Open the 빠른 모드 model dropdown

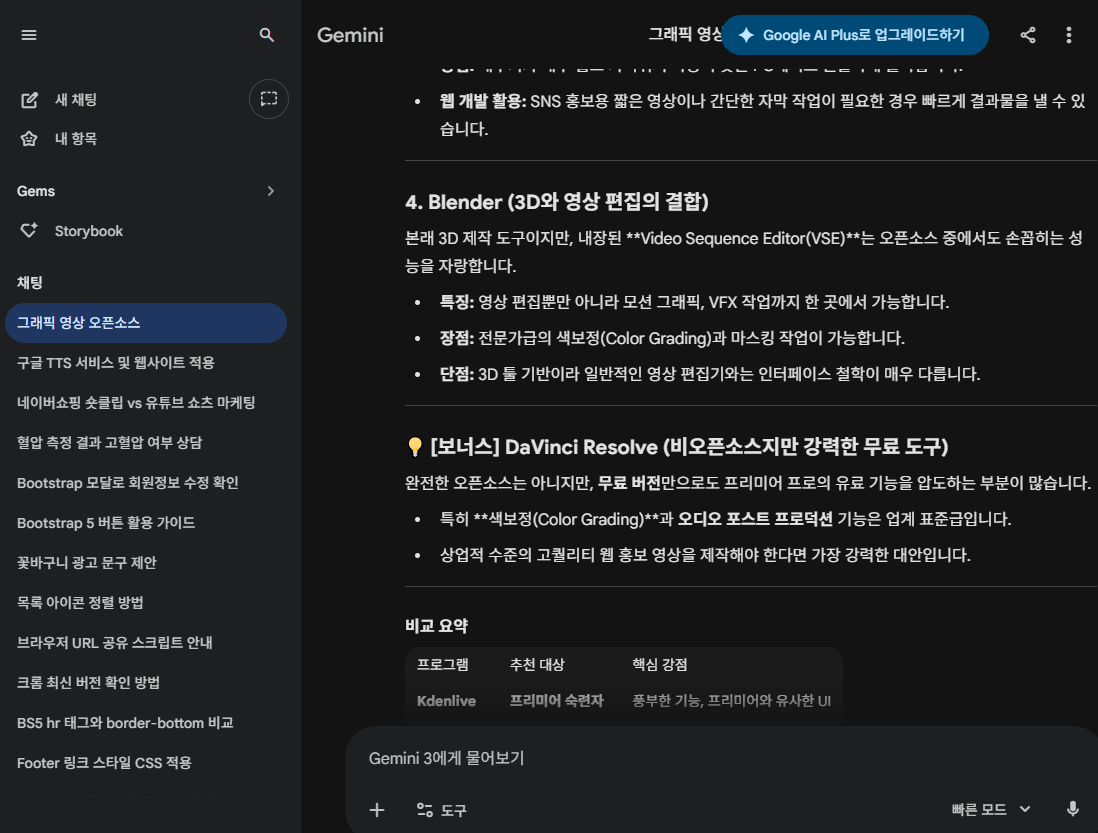pyautogui.click(x=990, y=809)
